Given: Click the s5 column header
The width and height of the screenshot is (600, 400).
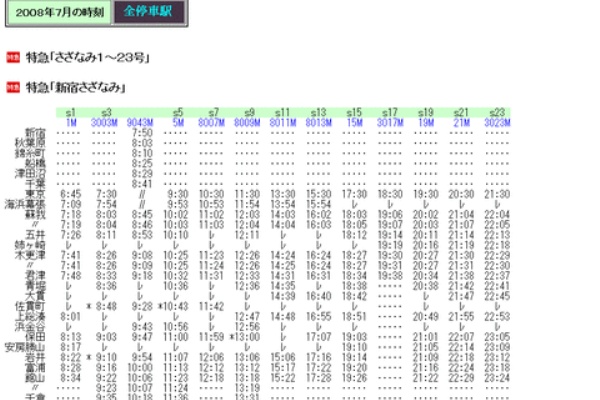Looking at the screenshot, I should [x=178, y=113].
